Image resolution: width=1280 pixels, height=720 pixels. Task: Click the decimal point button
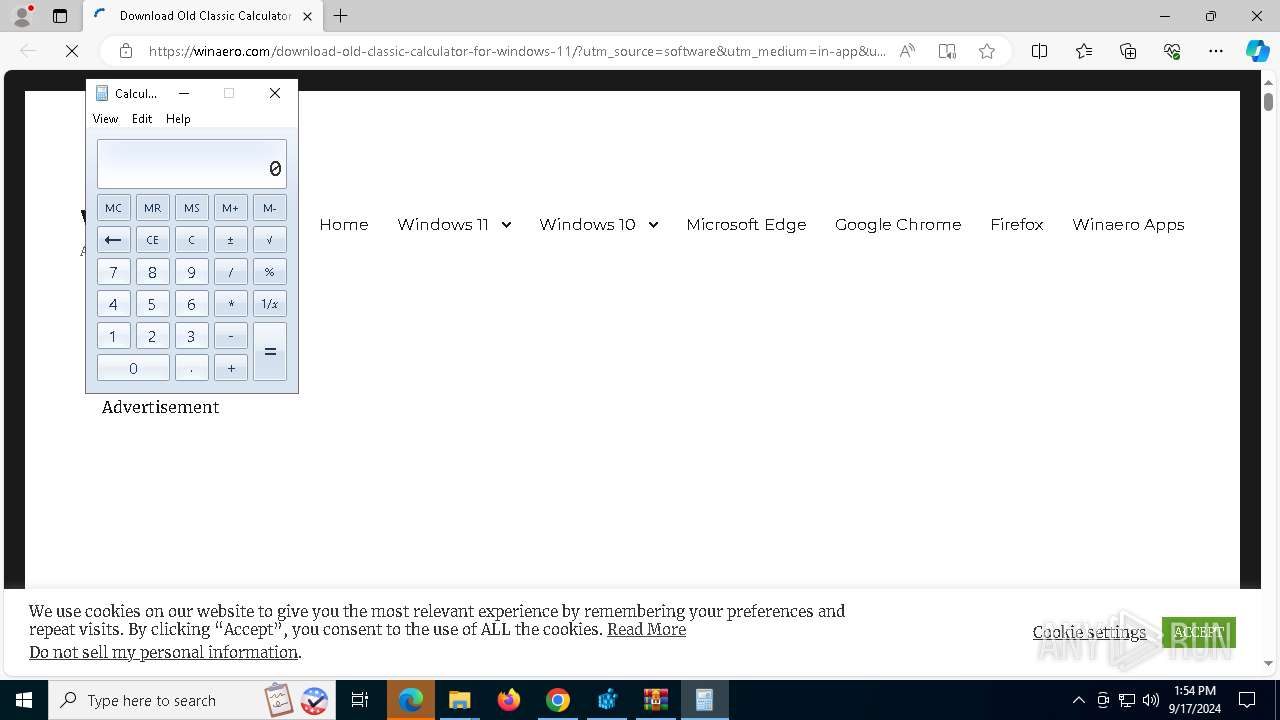pyautogui.click(x=192, y=368)
